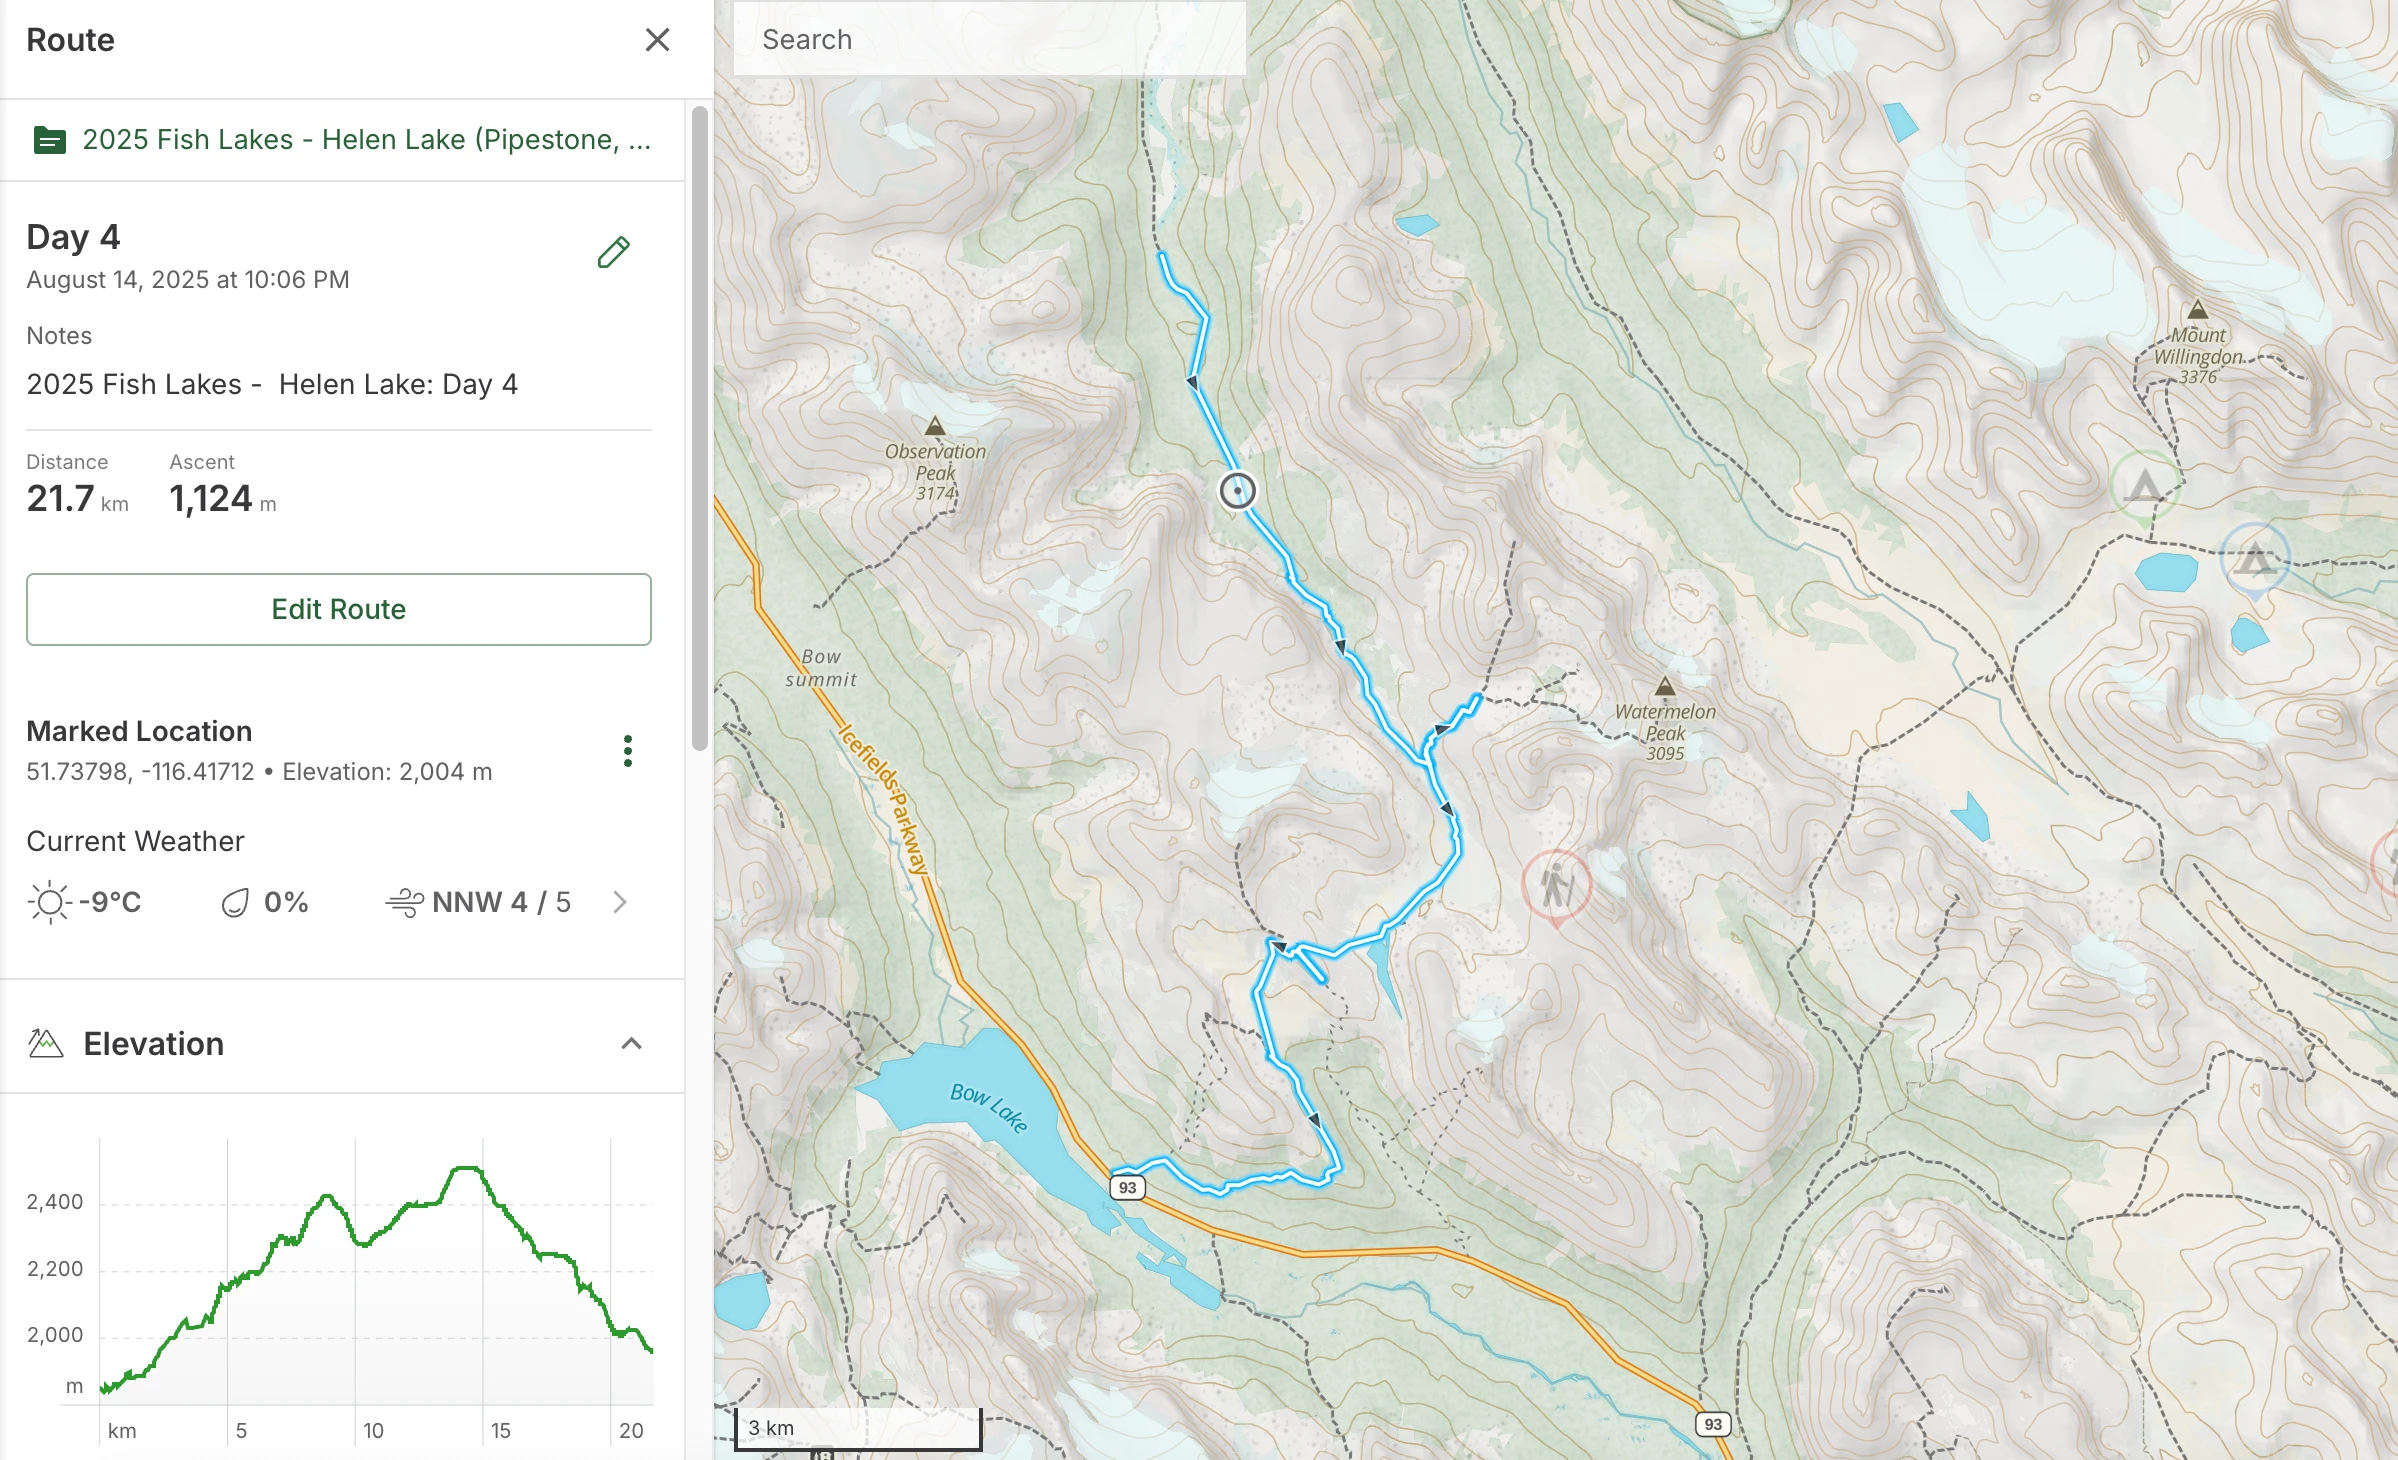Click the wind icon next to NNW 4/5
Image resolution: width=2398 pixels, height=1460 pixels.
point(403,902)
